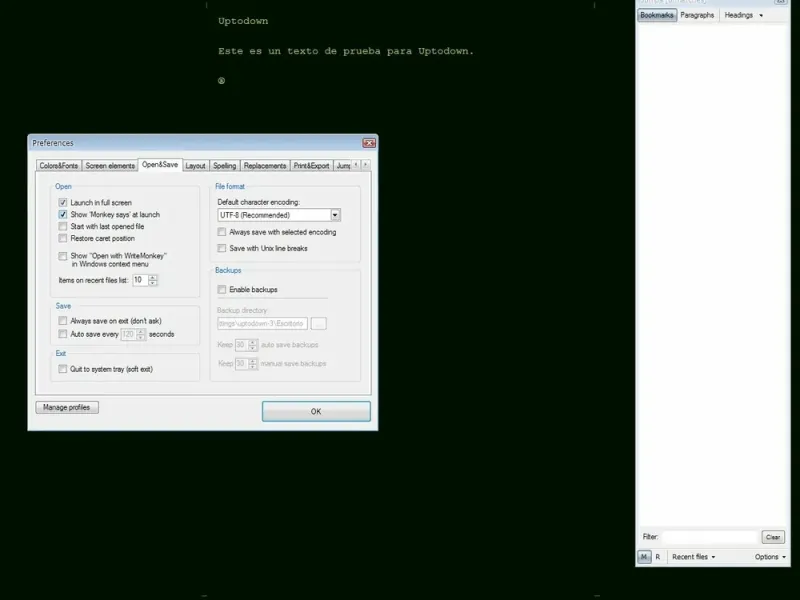Viewport: 800px width, 600px height.
Task: Enable Restore caret position
Action: pyautogui.click(x=63, y=238)
